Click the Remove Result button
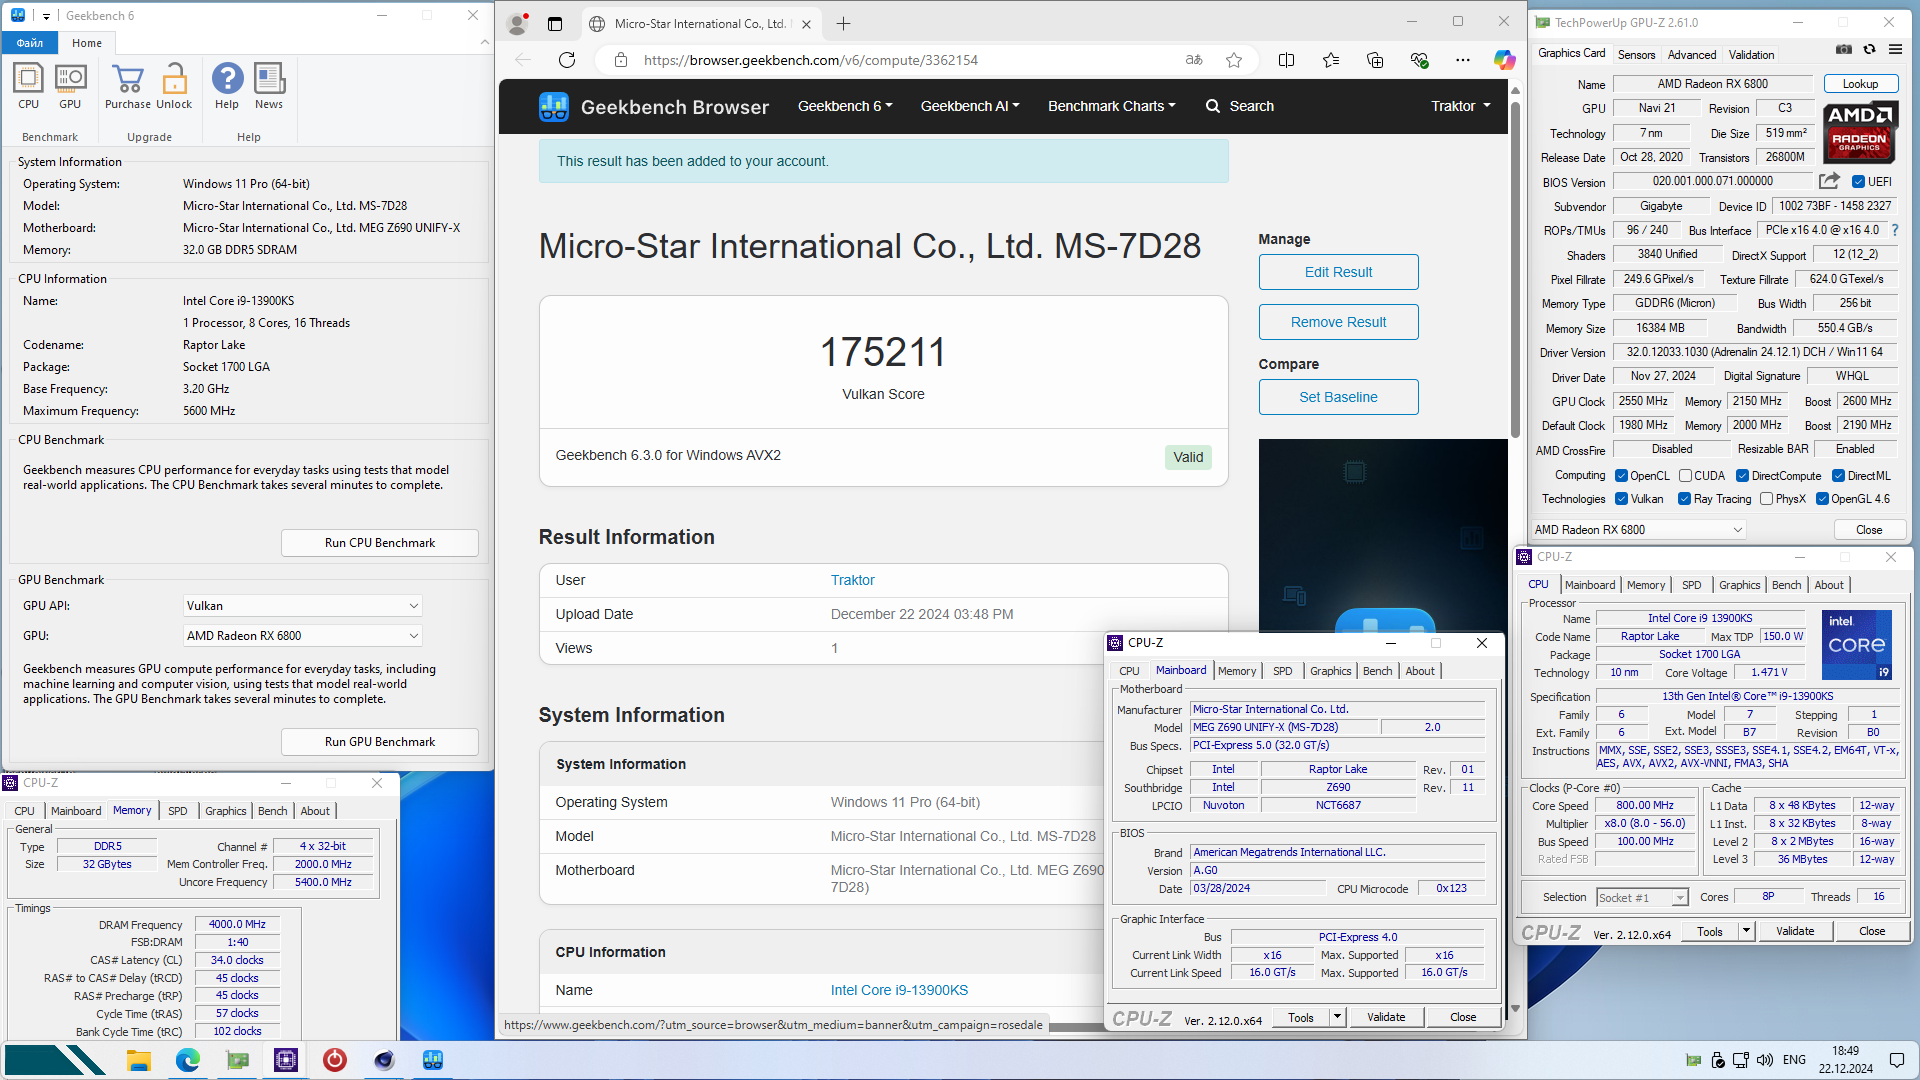The height and width of the screenshot is (1080, 1920). pyautogui.click(x=1338, y=322)
